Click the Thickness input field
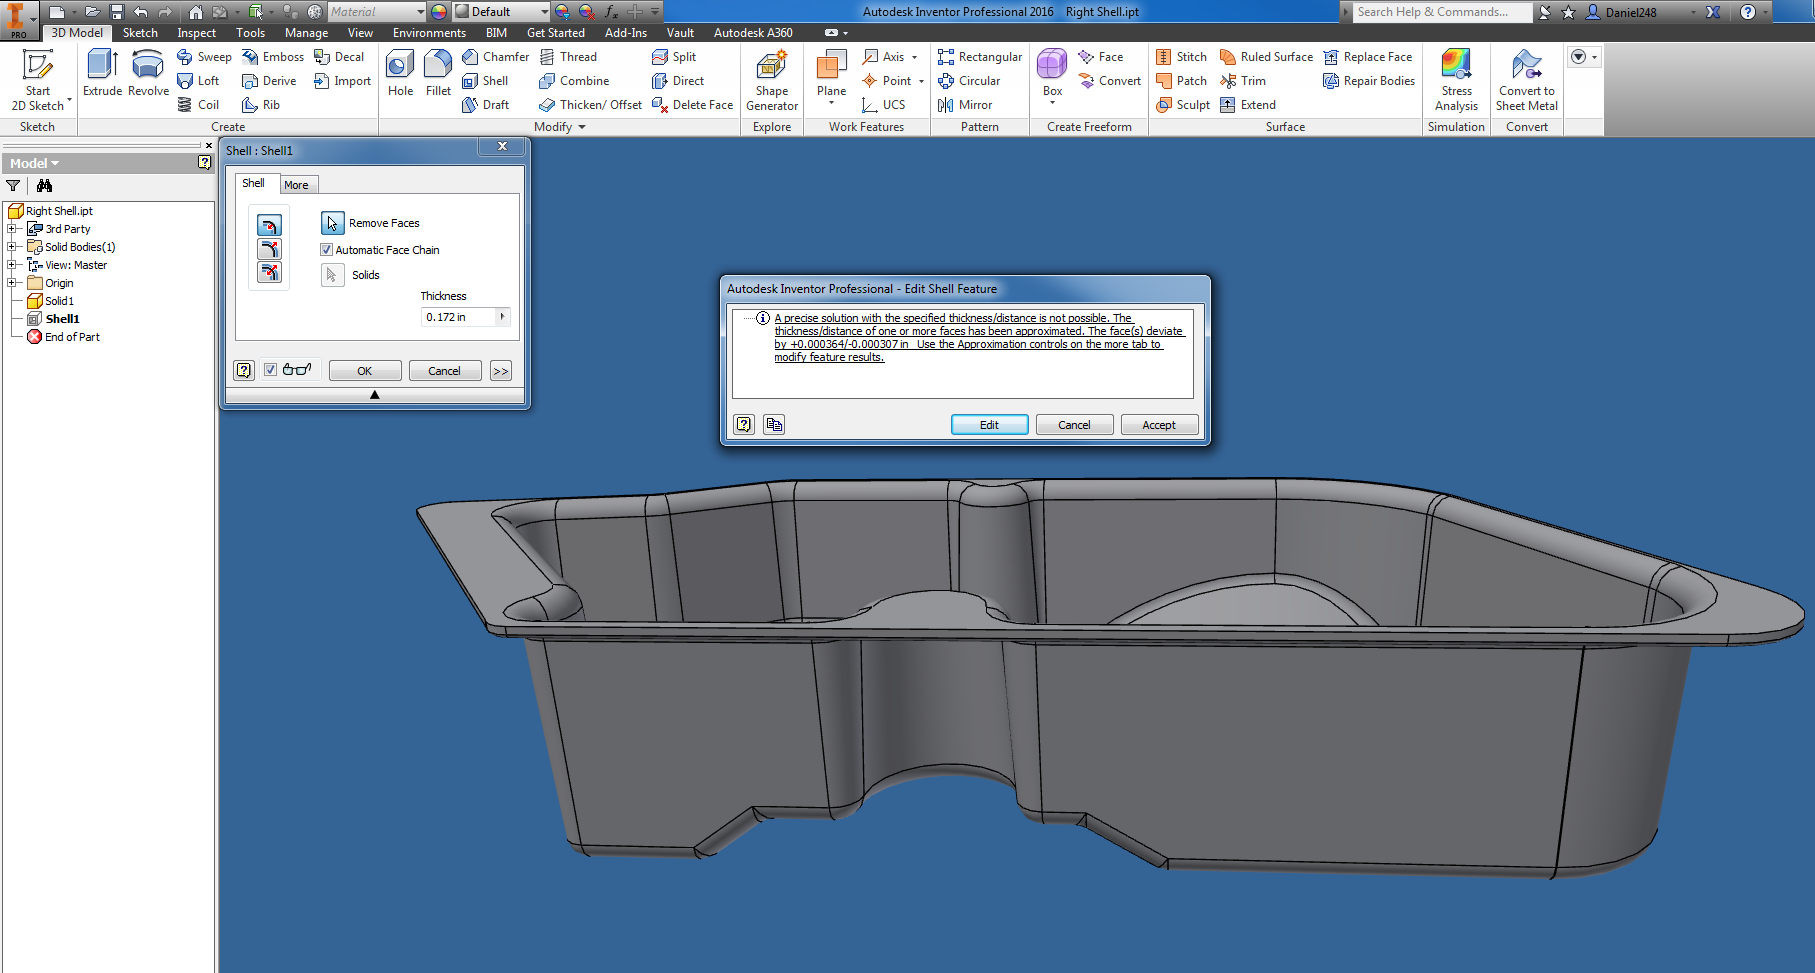1815x973 pixels. [x=458, y=317]
